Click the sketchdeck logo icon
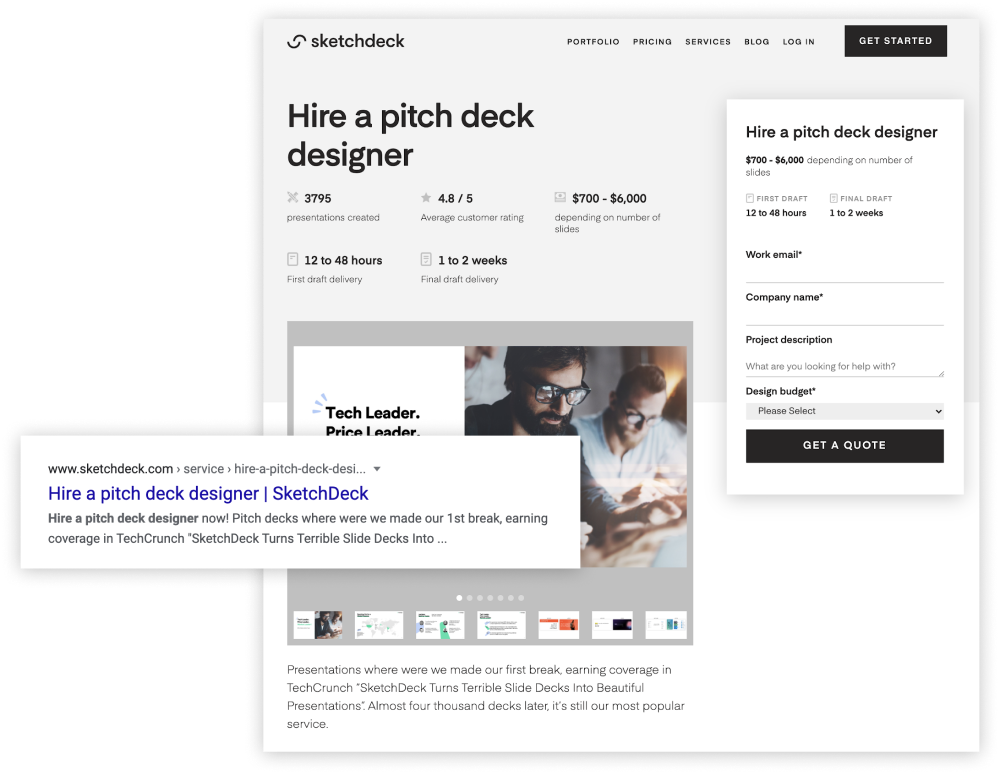1000x774 pixels. pyautogui.click(x=297, y=41)
